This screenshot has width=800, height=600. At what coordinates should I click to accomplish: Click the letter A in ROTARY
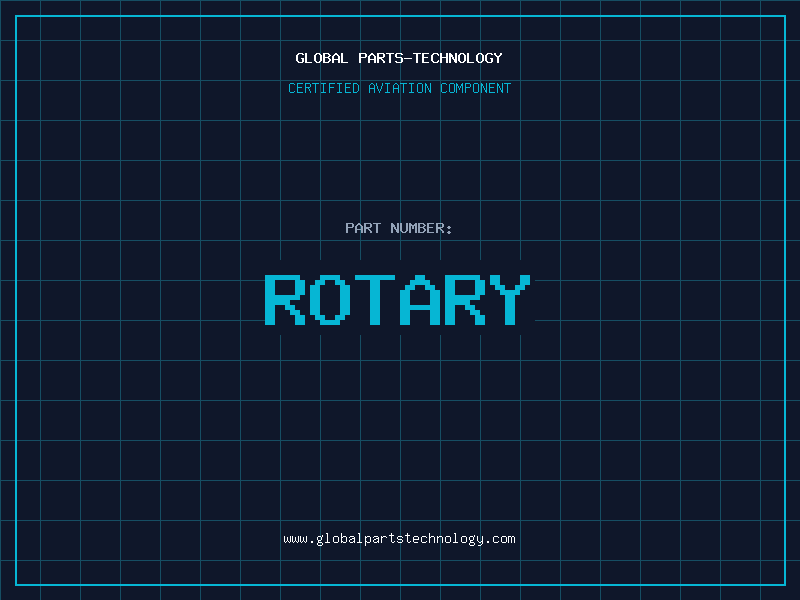(420, 300)
